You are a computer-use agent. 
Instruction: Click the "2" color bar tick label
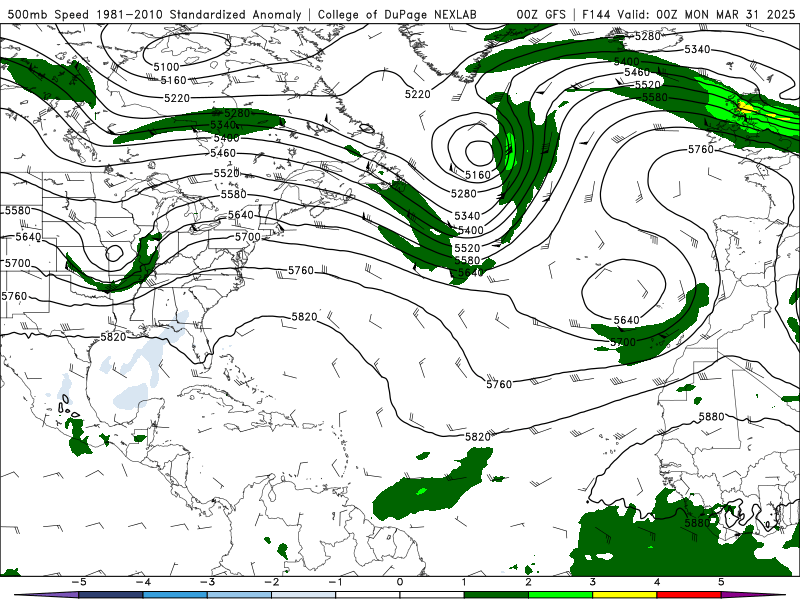pos(529,582)
